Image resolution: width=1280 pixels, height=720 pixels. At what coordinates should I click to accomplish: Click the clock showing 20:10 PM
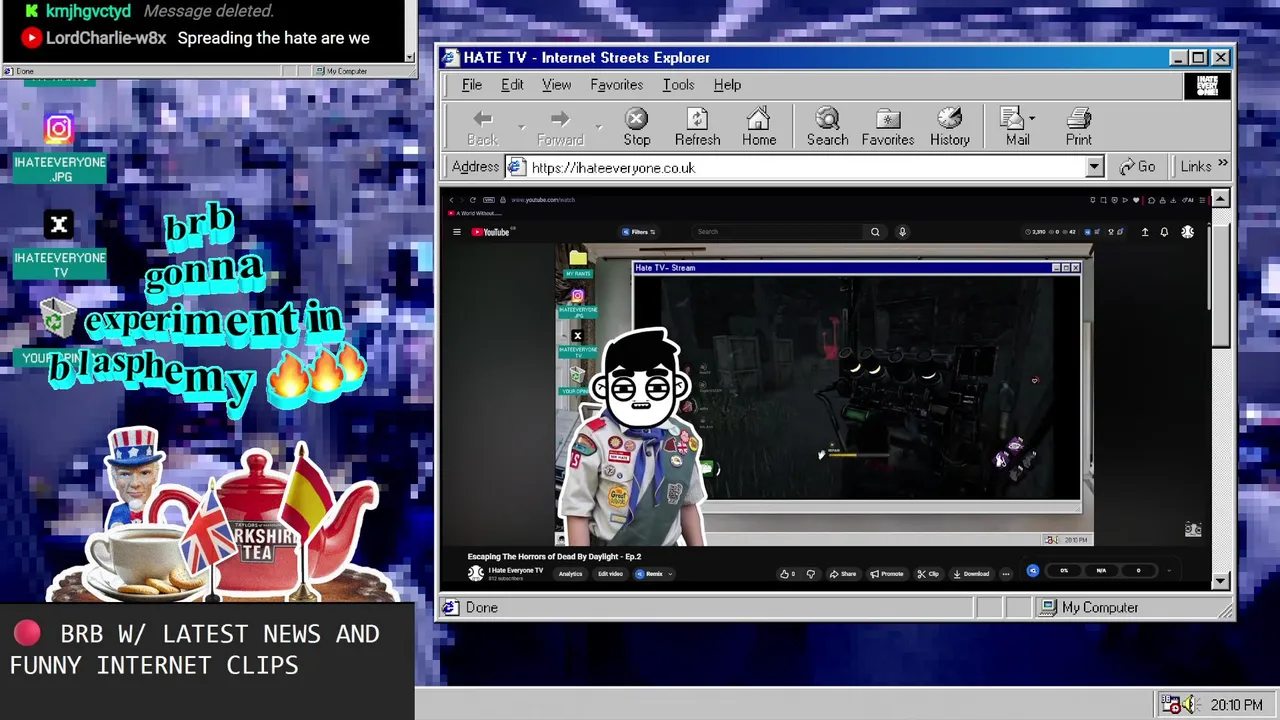1236,705
